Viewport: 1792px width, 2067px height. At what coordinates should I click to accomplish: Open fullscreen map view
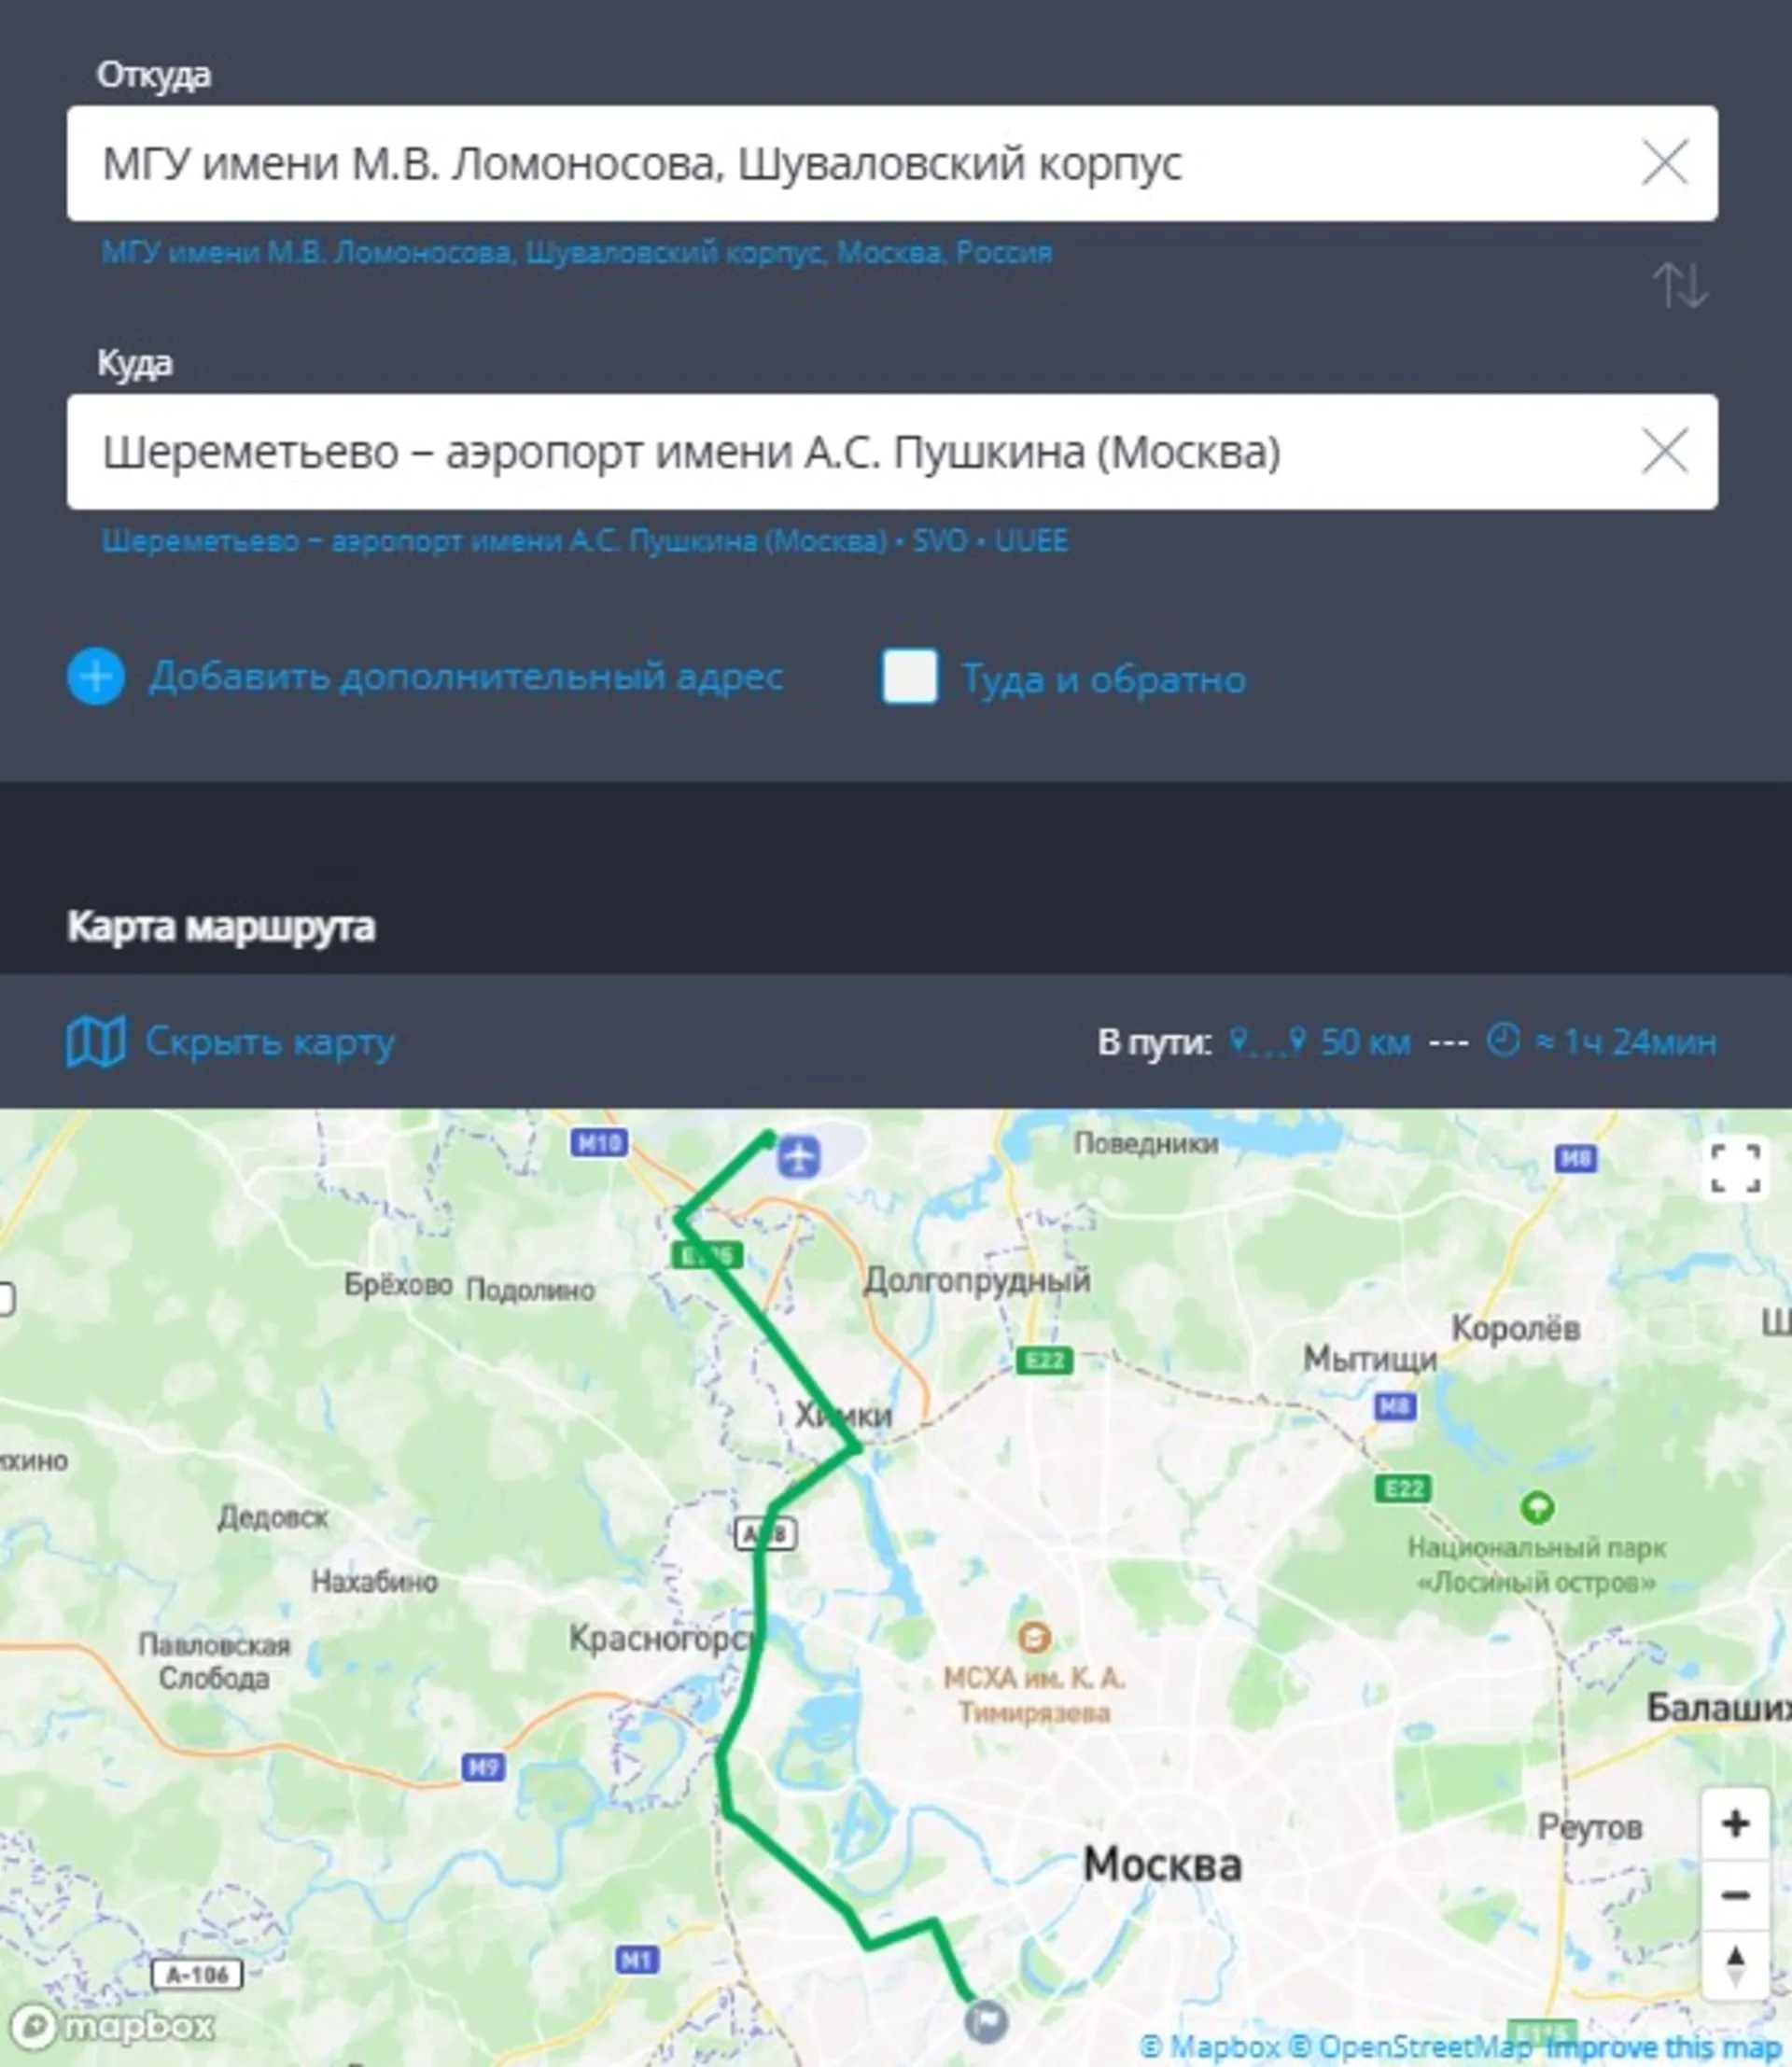point(1735,1168)
